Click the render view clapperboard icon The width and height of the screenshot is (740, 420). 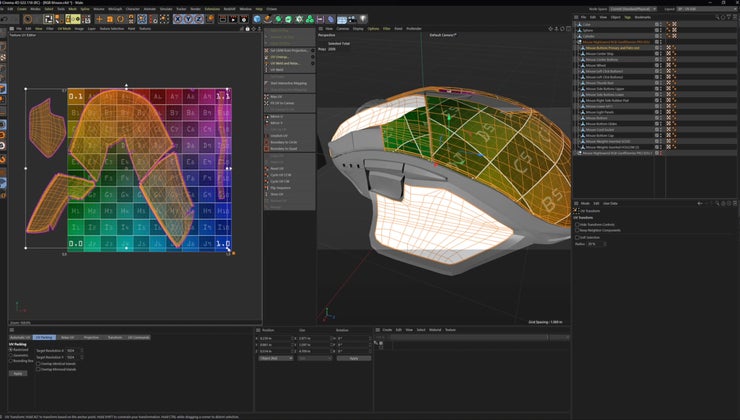[x=223, y=19]
